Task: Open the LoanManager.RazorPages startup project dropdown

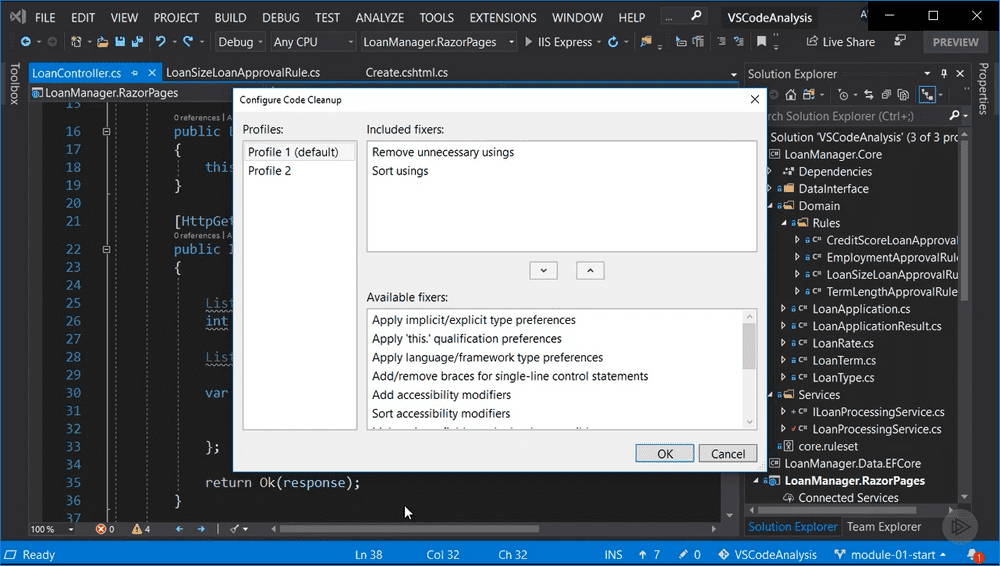Action: click(x=439, y=42)
